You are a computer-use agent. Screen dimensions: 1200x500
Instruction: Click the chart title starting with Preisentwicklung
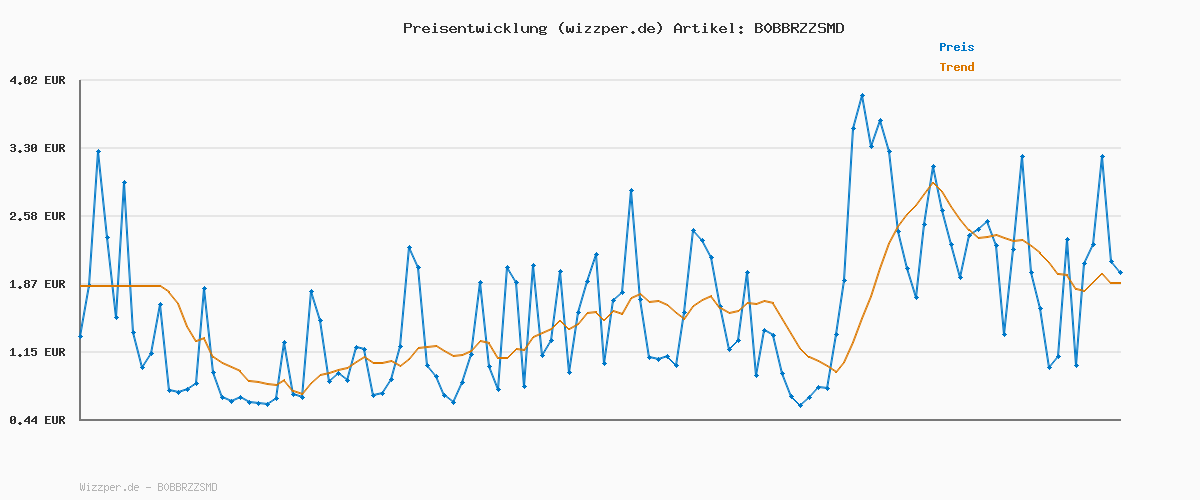pos(623,28)
